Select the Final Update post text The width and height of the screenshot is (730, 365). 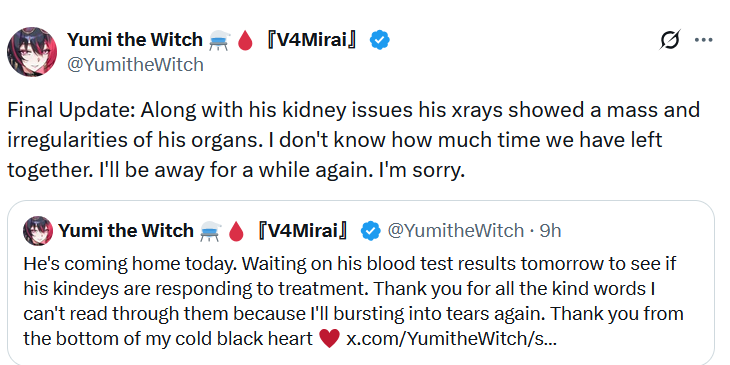tap(353, 141)
